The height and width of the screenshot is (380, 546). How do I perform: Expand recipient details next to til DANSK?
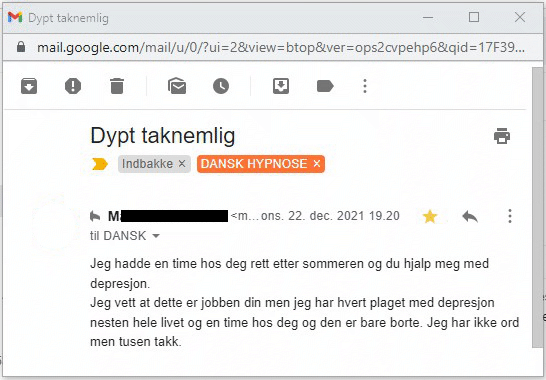pos(156,236)
